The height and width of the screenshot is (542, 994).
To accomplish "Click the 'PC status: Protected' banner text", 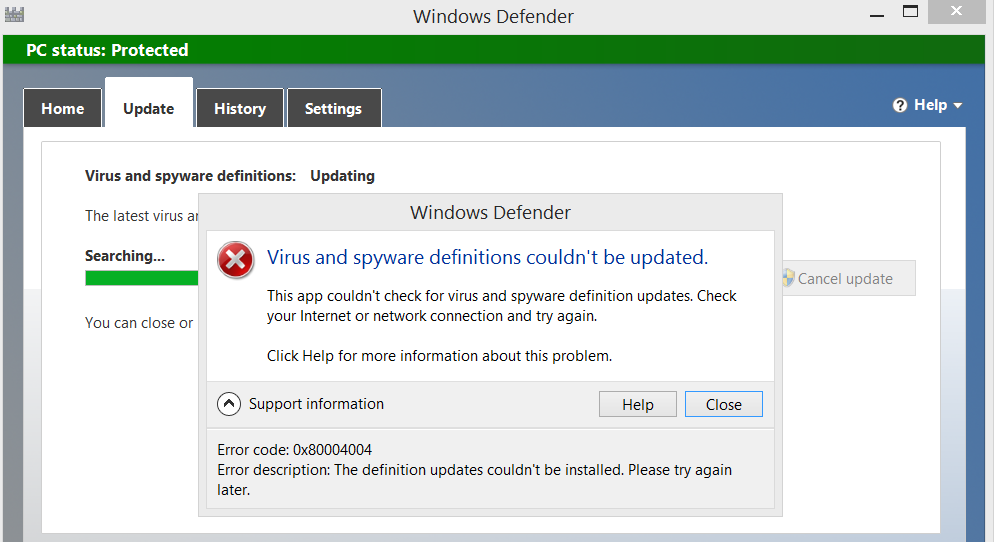I will (x=107, y=50).
